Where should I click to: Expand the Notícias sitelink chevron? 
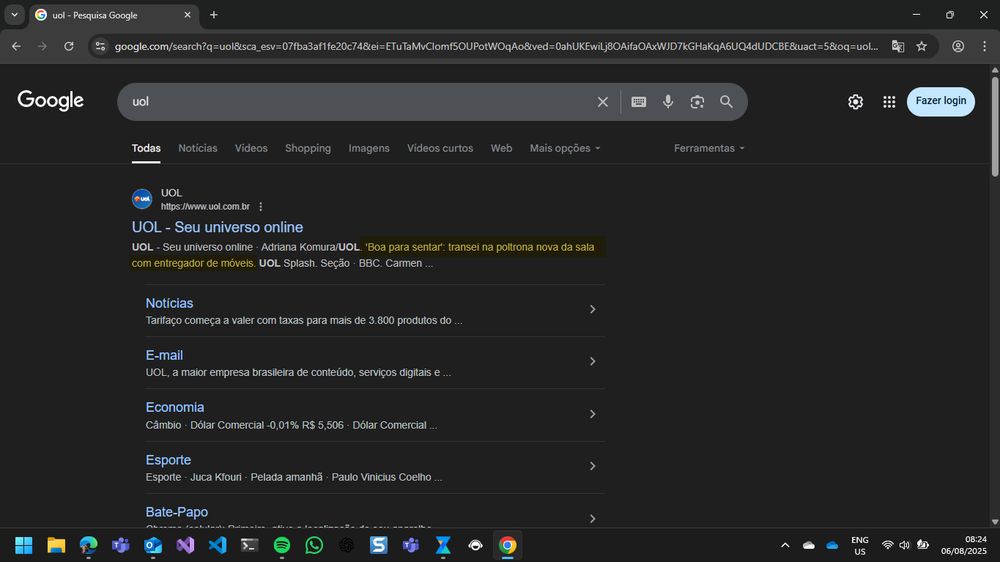592,309
